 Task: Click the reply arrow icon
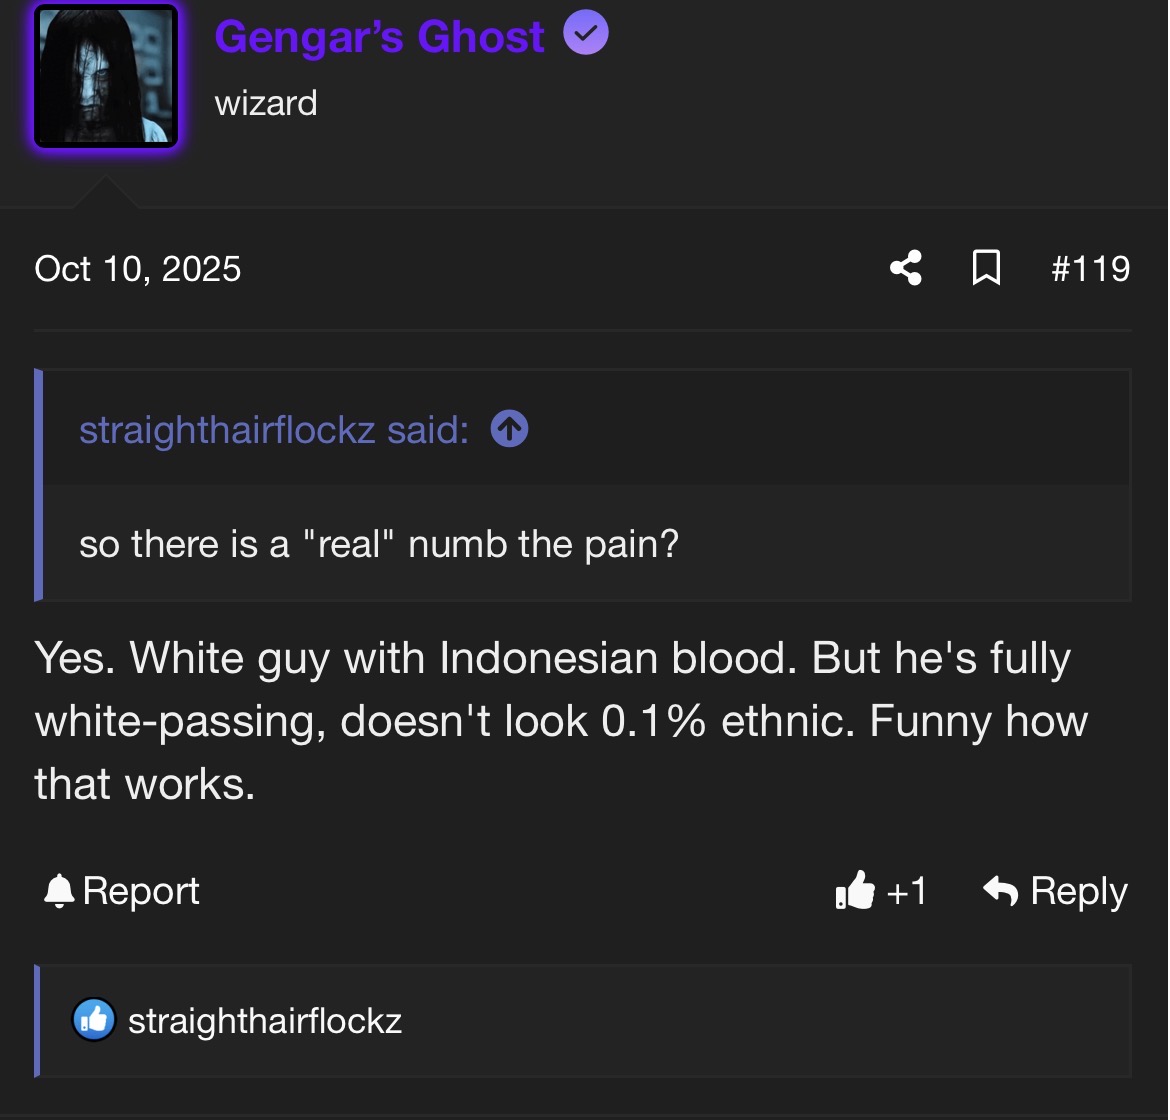[1001, 891]
